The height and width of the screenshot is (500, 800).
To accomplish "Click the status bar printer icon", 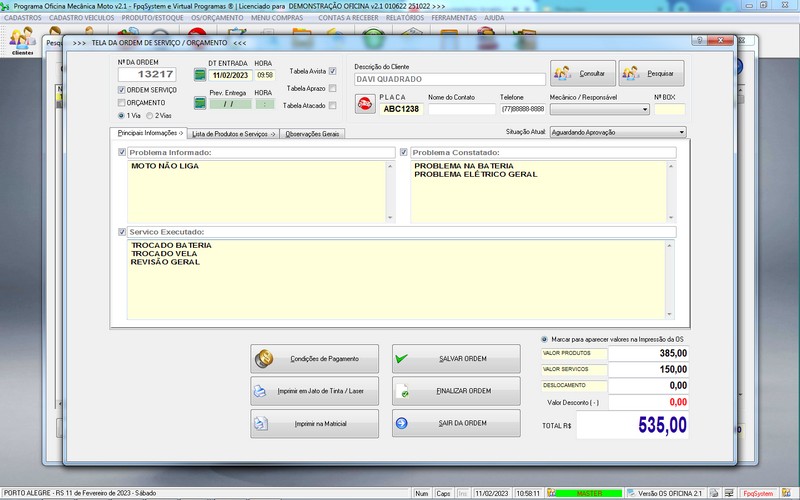I will (x=714, y=493).
